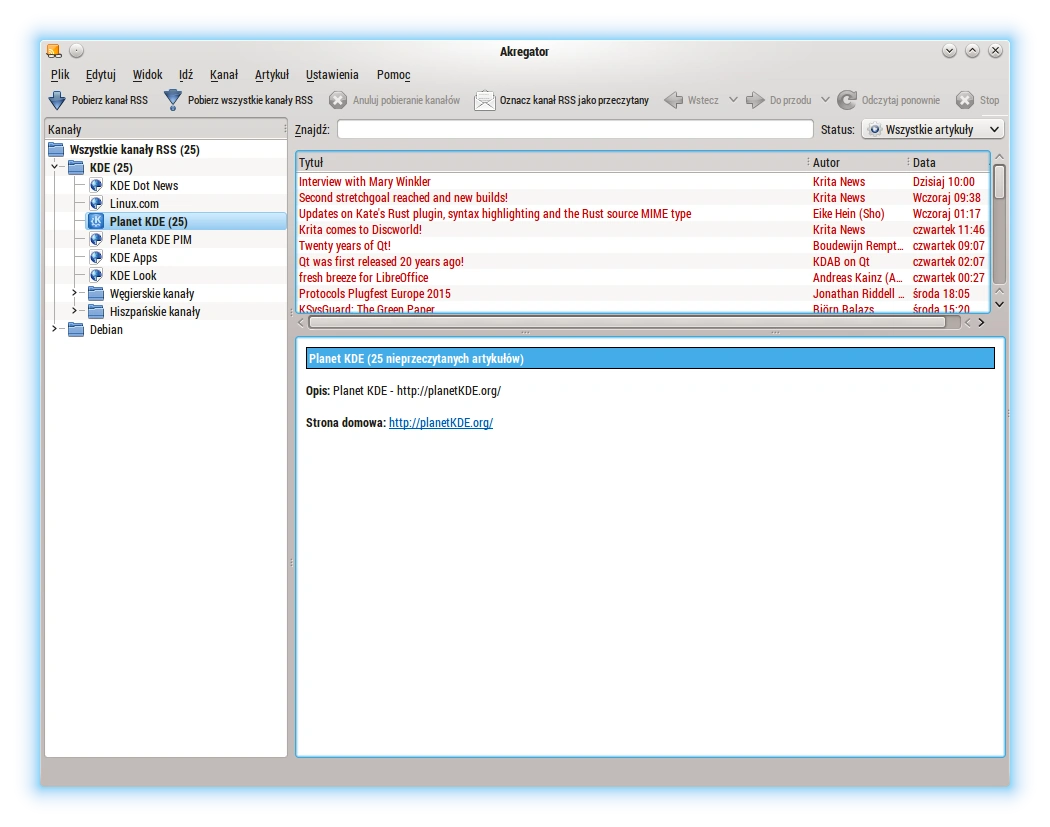Image resolution: width=1050 pixels, height=827 pixels.
Task: Click the Stop toolbar icon
Action: [x=965, y=100]
